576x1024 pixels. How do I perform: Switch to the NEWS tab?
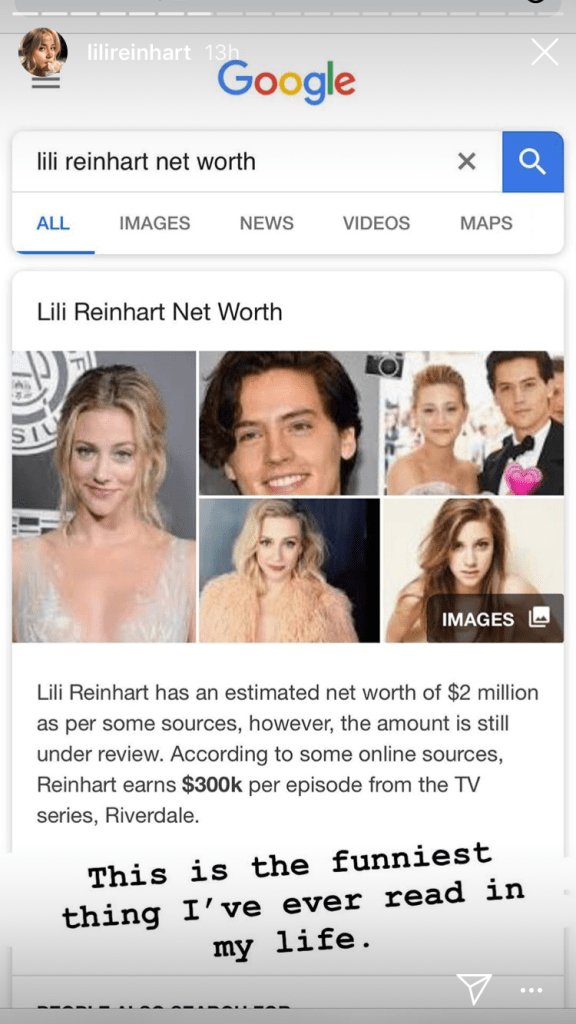(266, 223)
